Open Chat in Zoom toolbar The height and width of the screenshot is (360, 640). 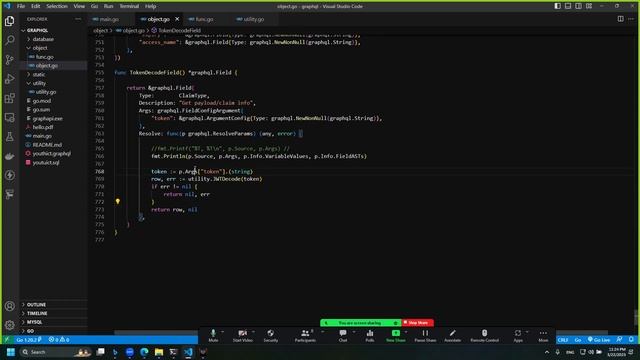click(343, 336)
